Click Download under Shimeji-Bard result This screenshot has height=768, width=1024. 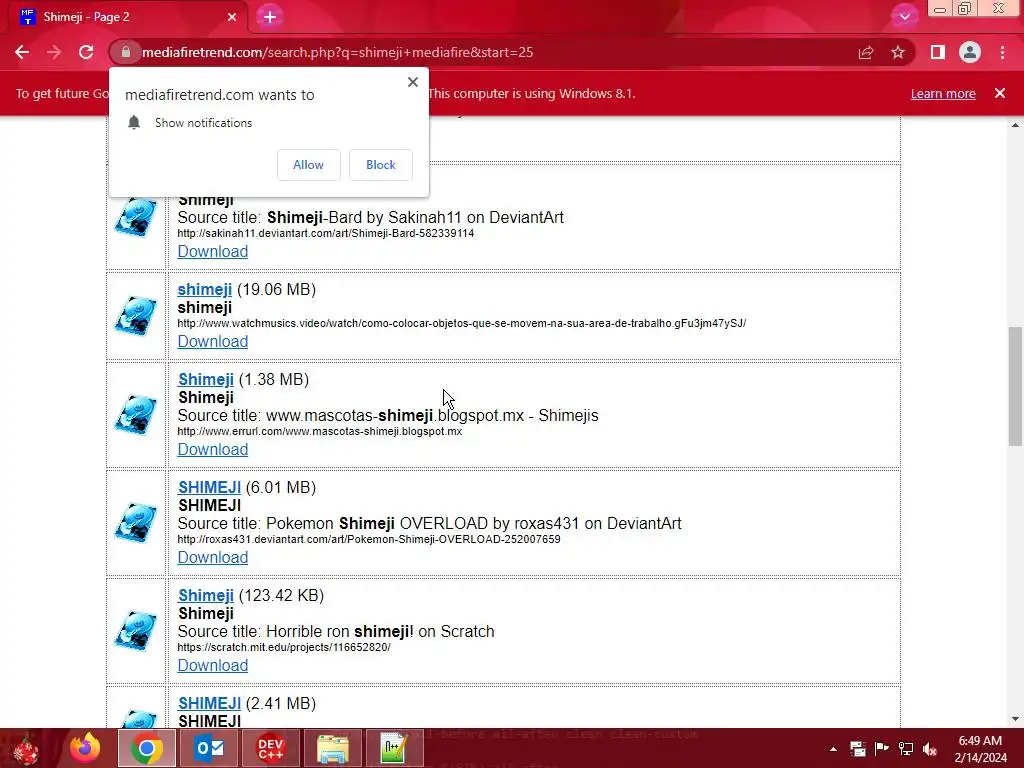point(213,251)
